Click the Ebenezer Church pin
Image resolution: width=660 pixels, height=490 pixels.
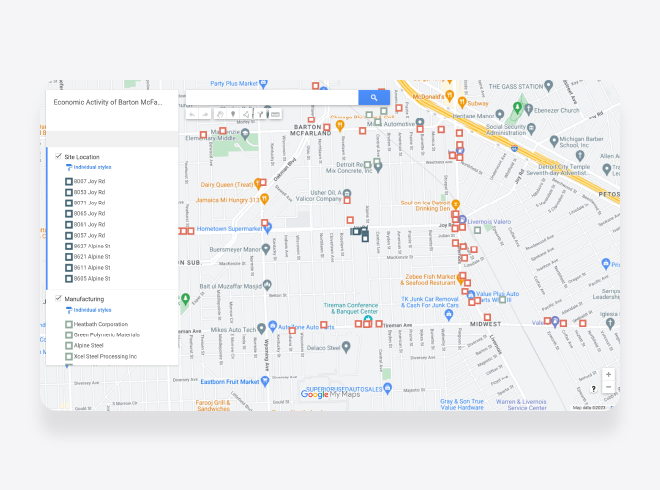(x=529, y=109)
